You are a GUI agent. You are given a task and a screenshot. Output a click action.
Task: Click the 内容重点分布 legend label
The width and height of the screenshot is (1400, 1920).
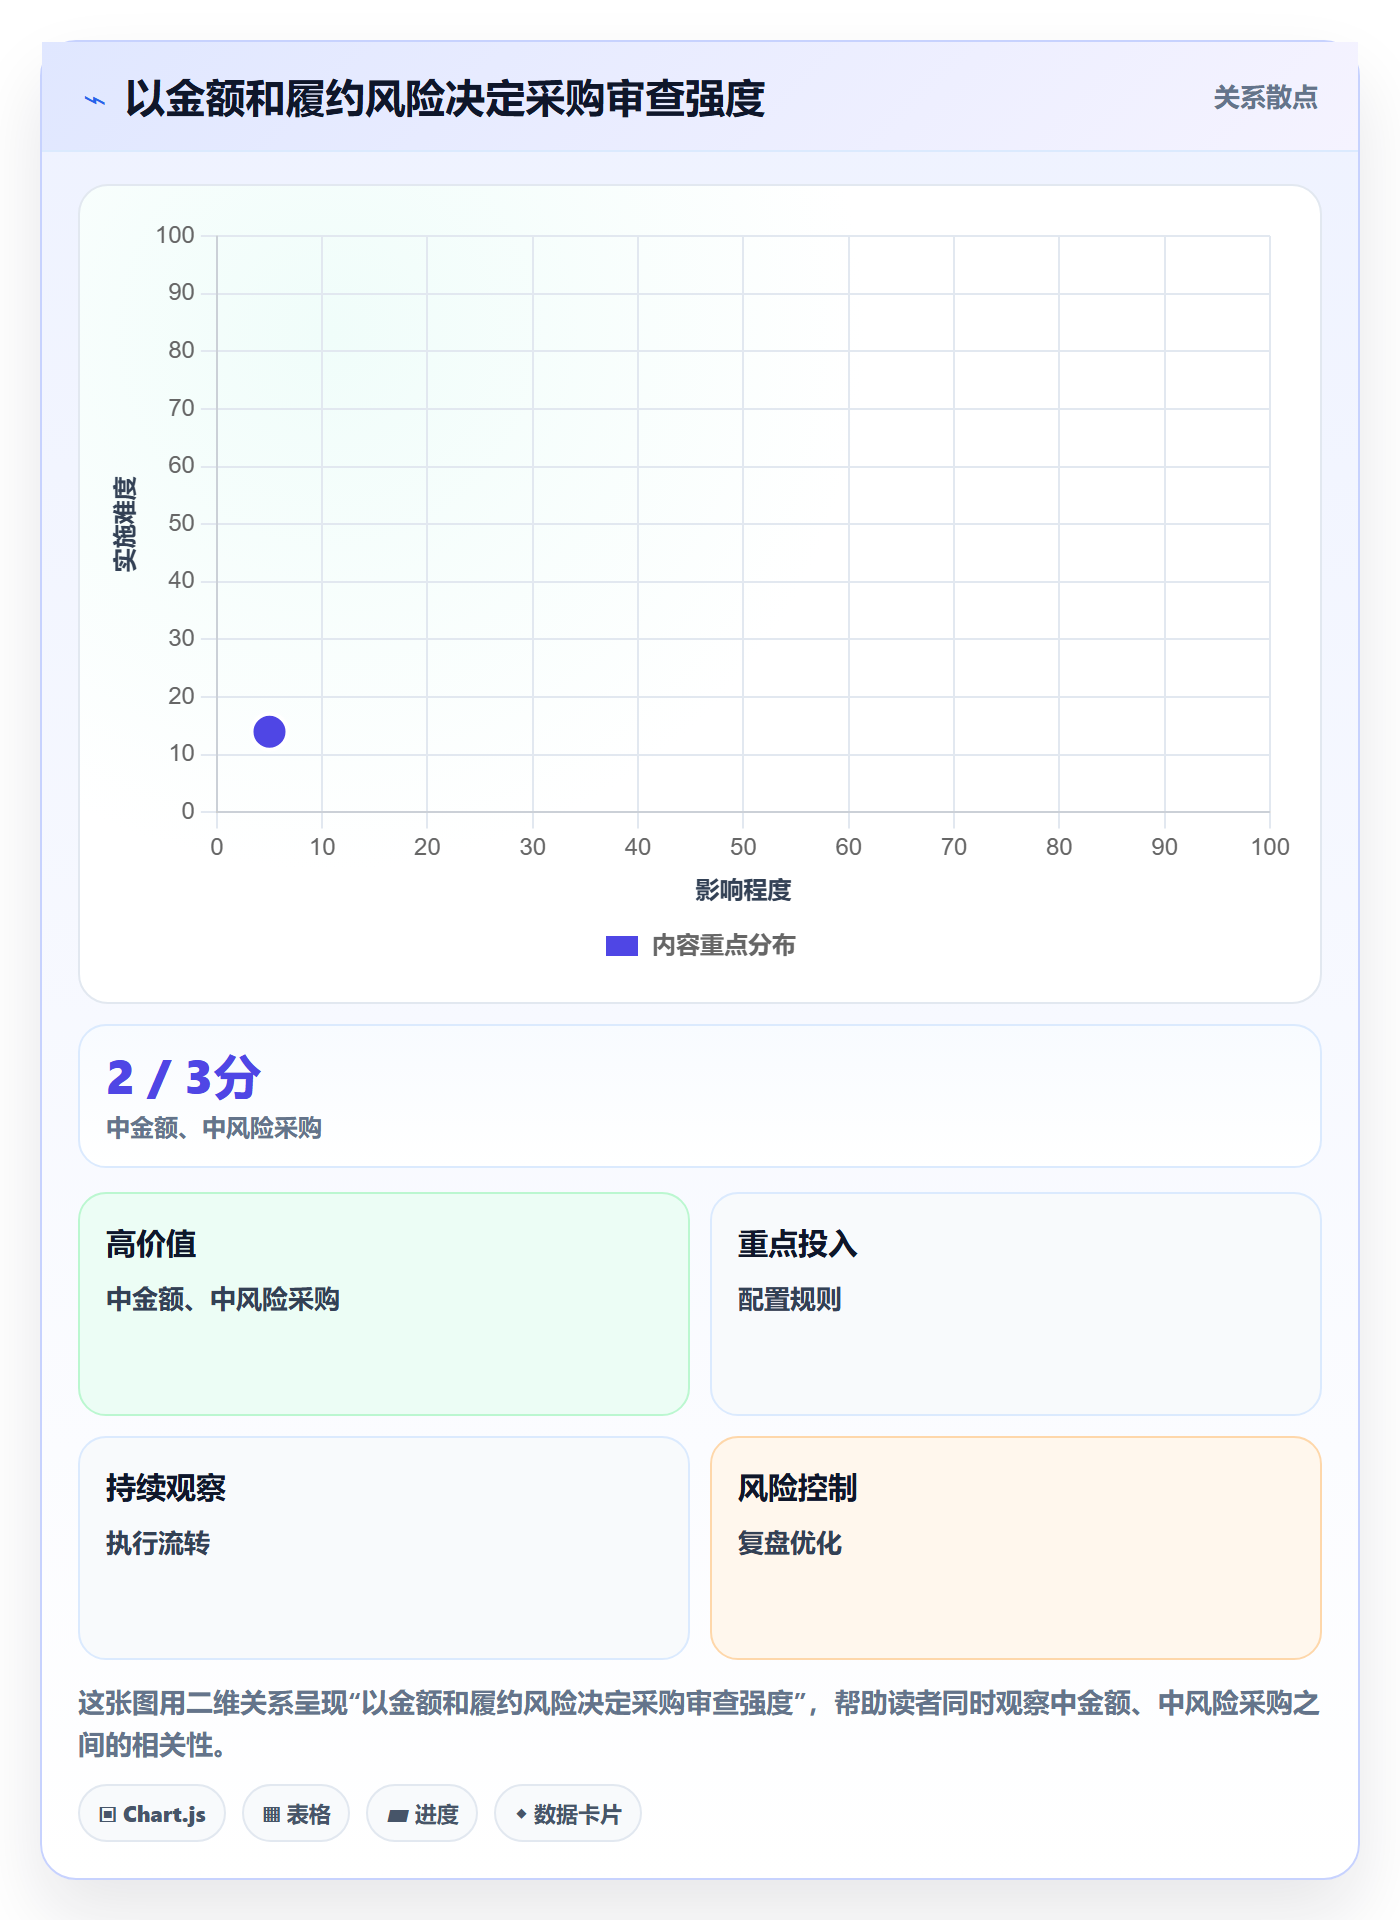click(x=723, y=946)
